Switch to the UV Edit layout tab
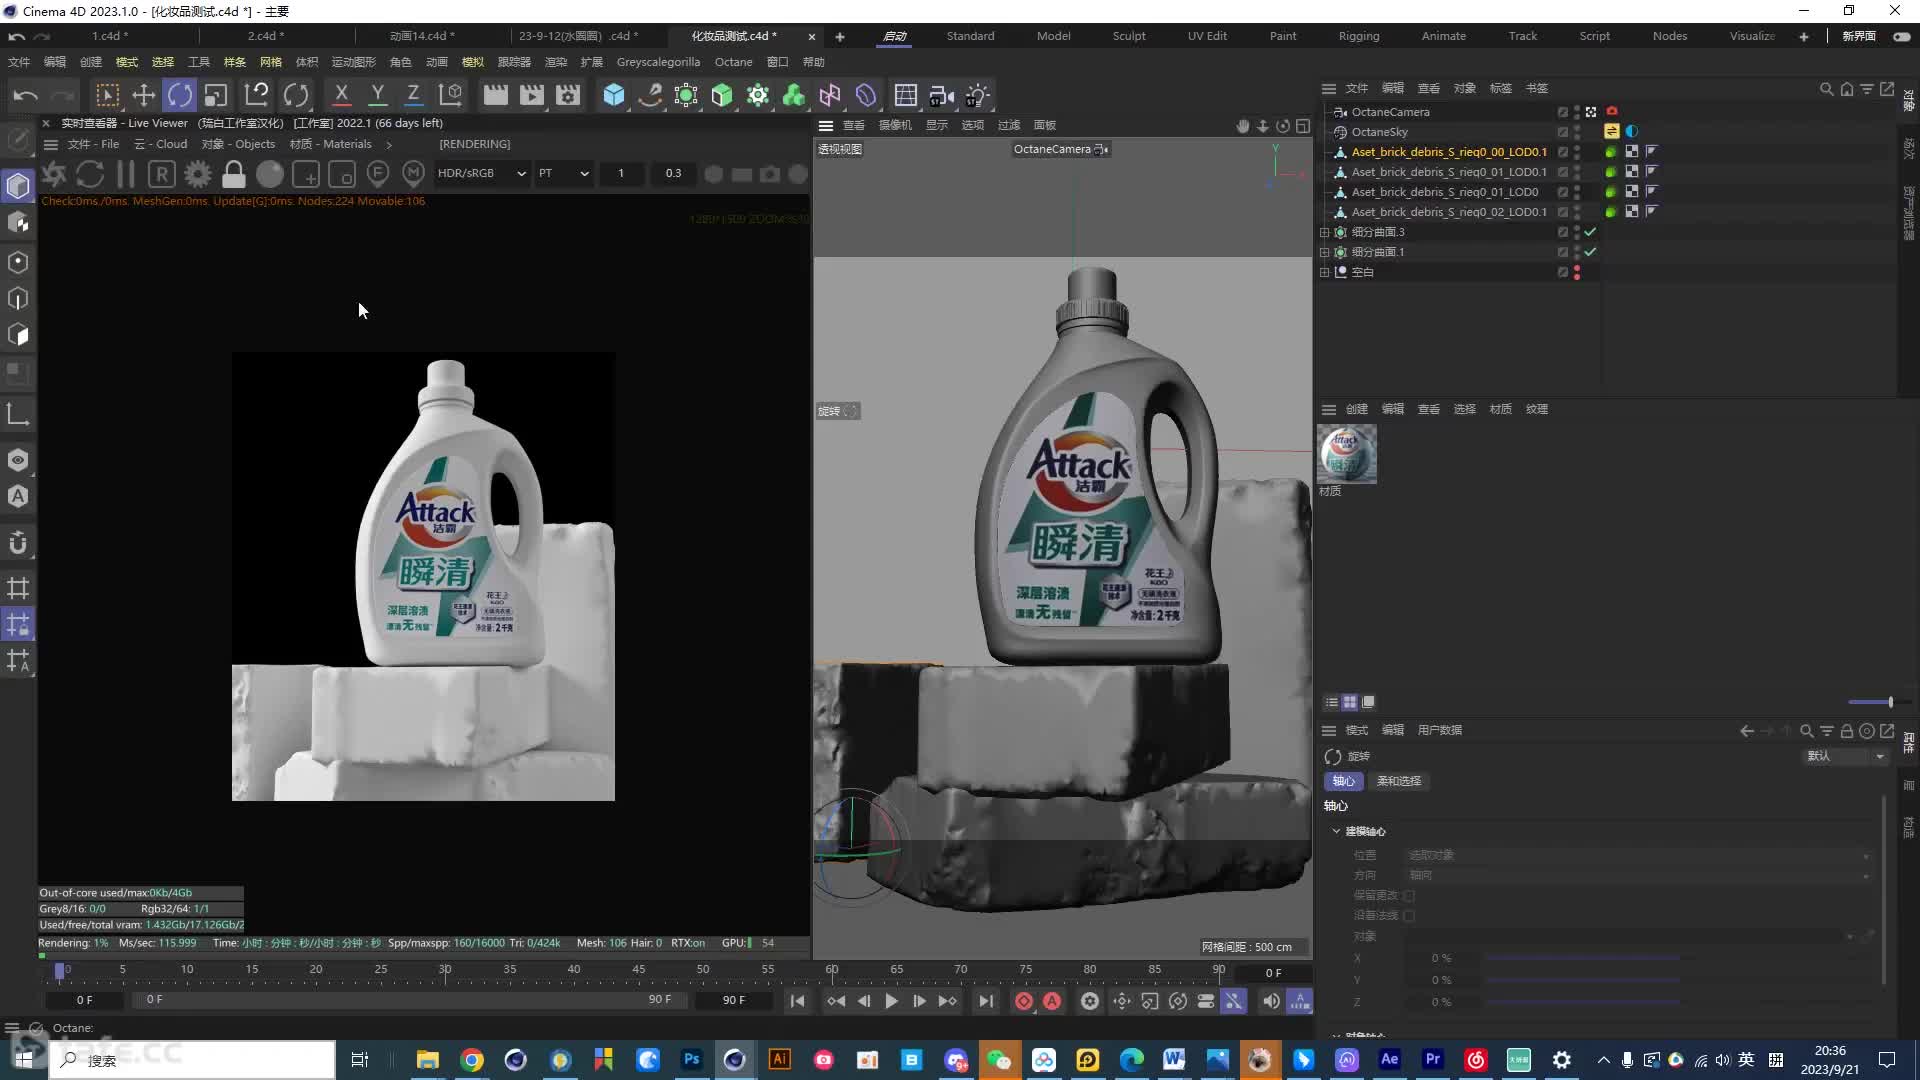 [x=1207, y=36]
